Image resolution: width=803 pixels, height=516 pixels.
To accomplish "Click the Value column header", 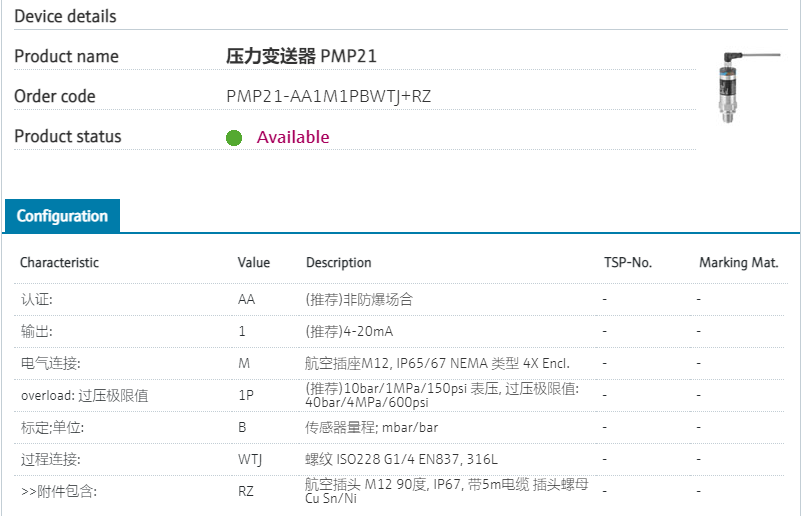I will [254, 263].
